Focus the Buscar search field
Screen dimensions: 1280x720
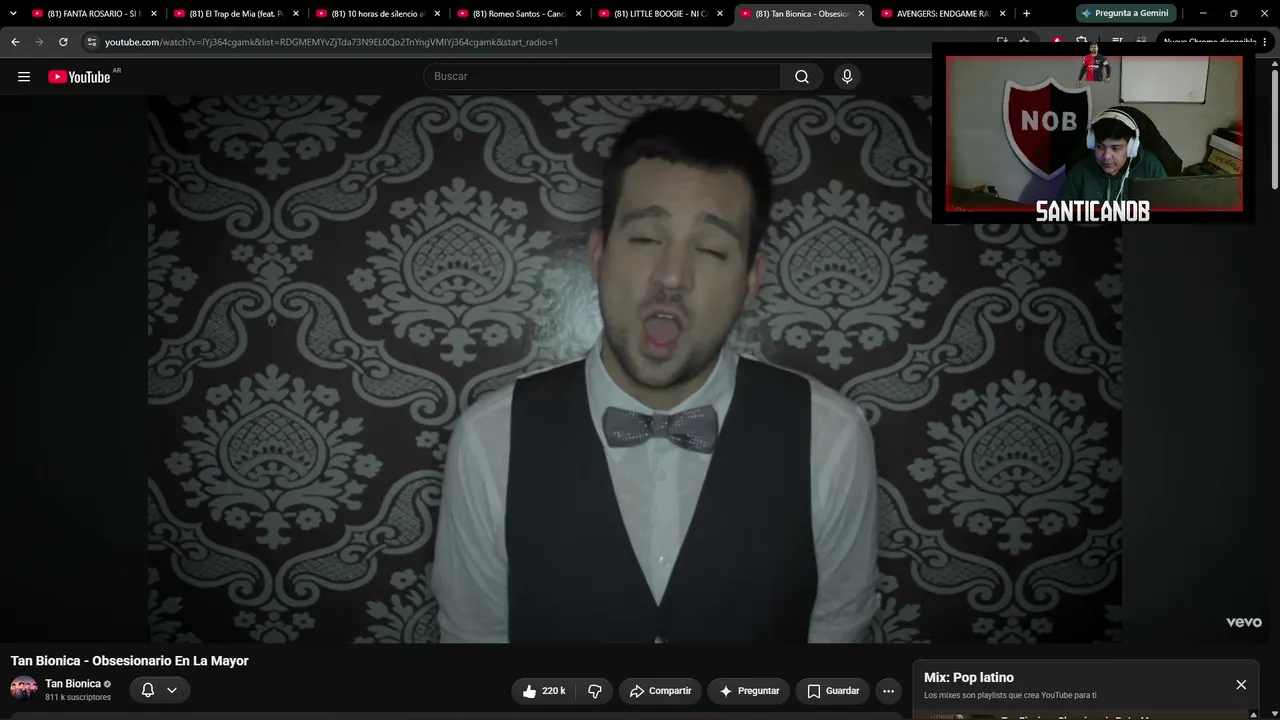(x=602, y=77)
